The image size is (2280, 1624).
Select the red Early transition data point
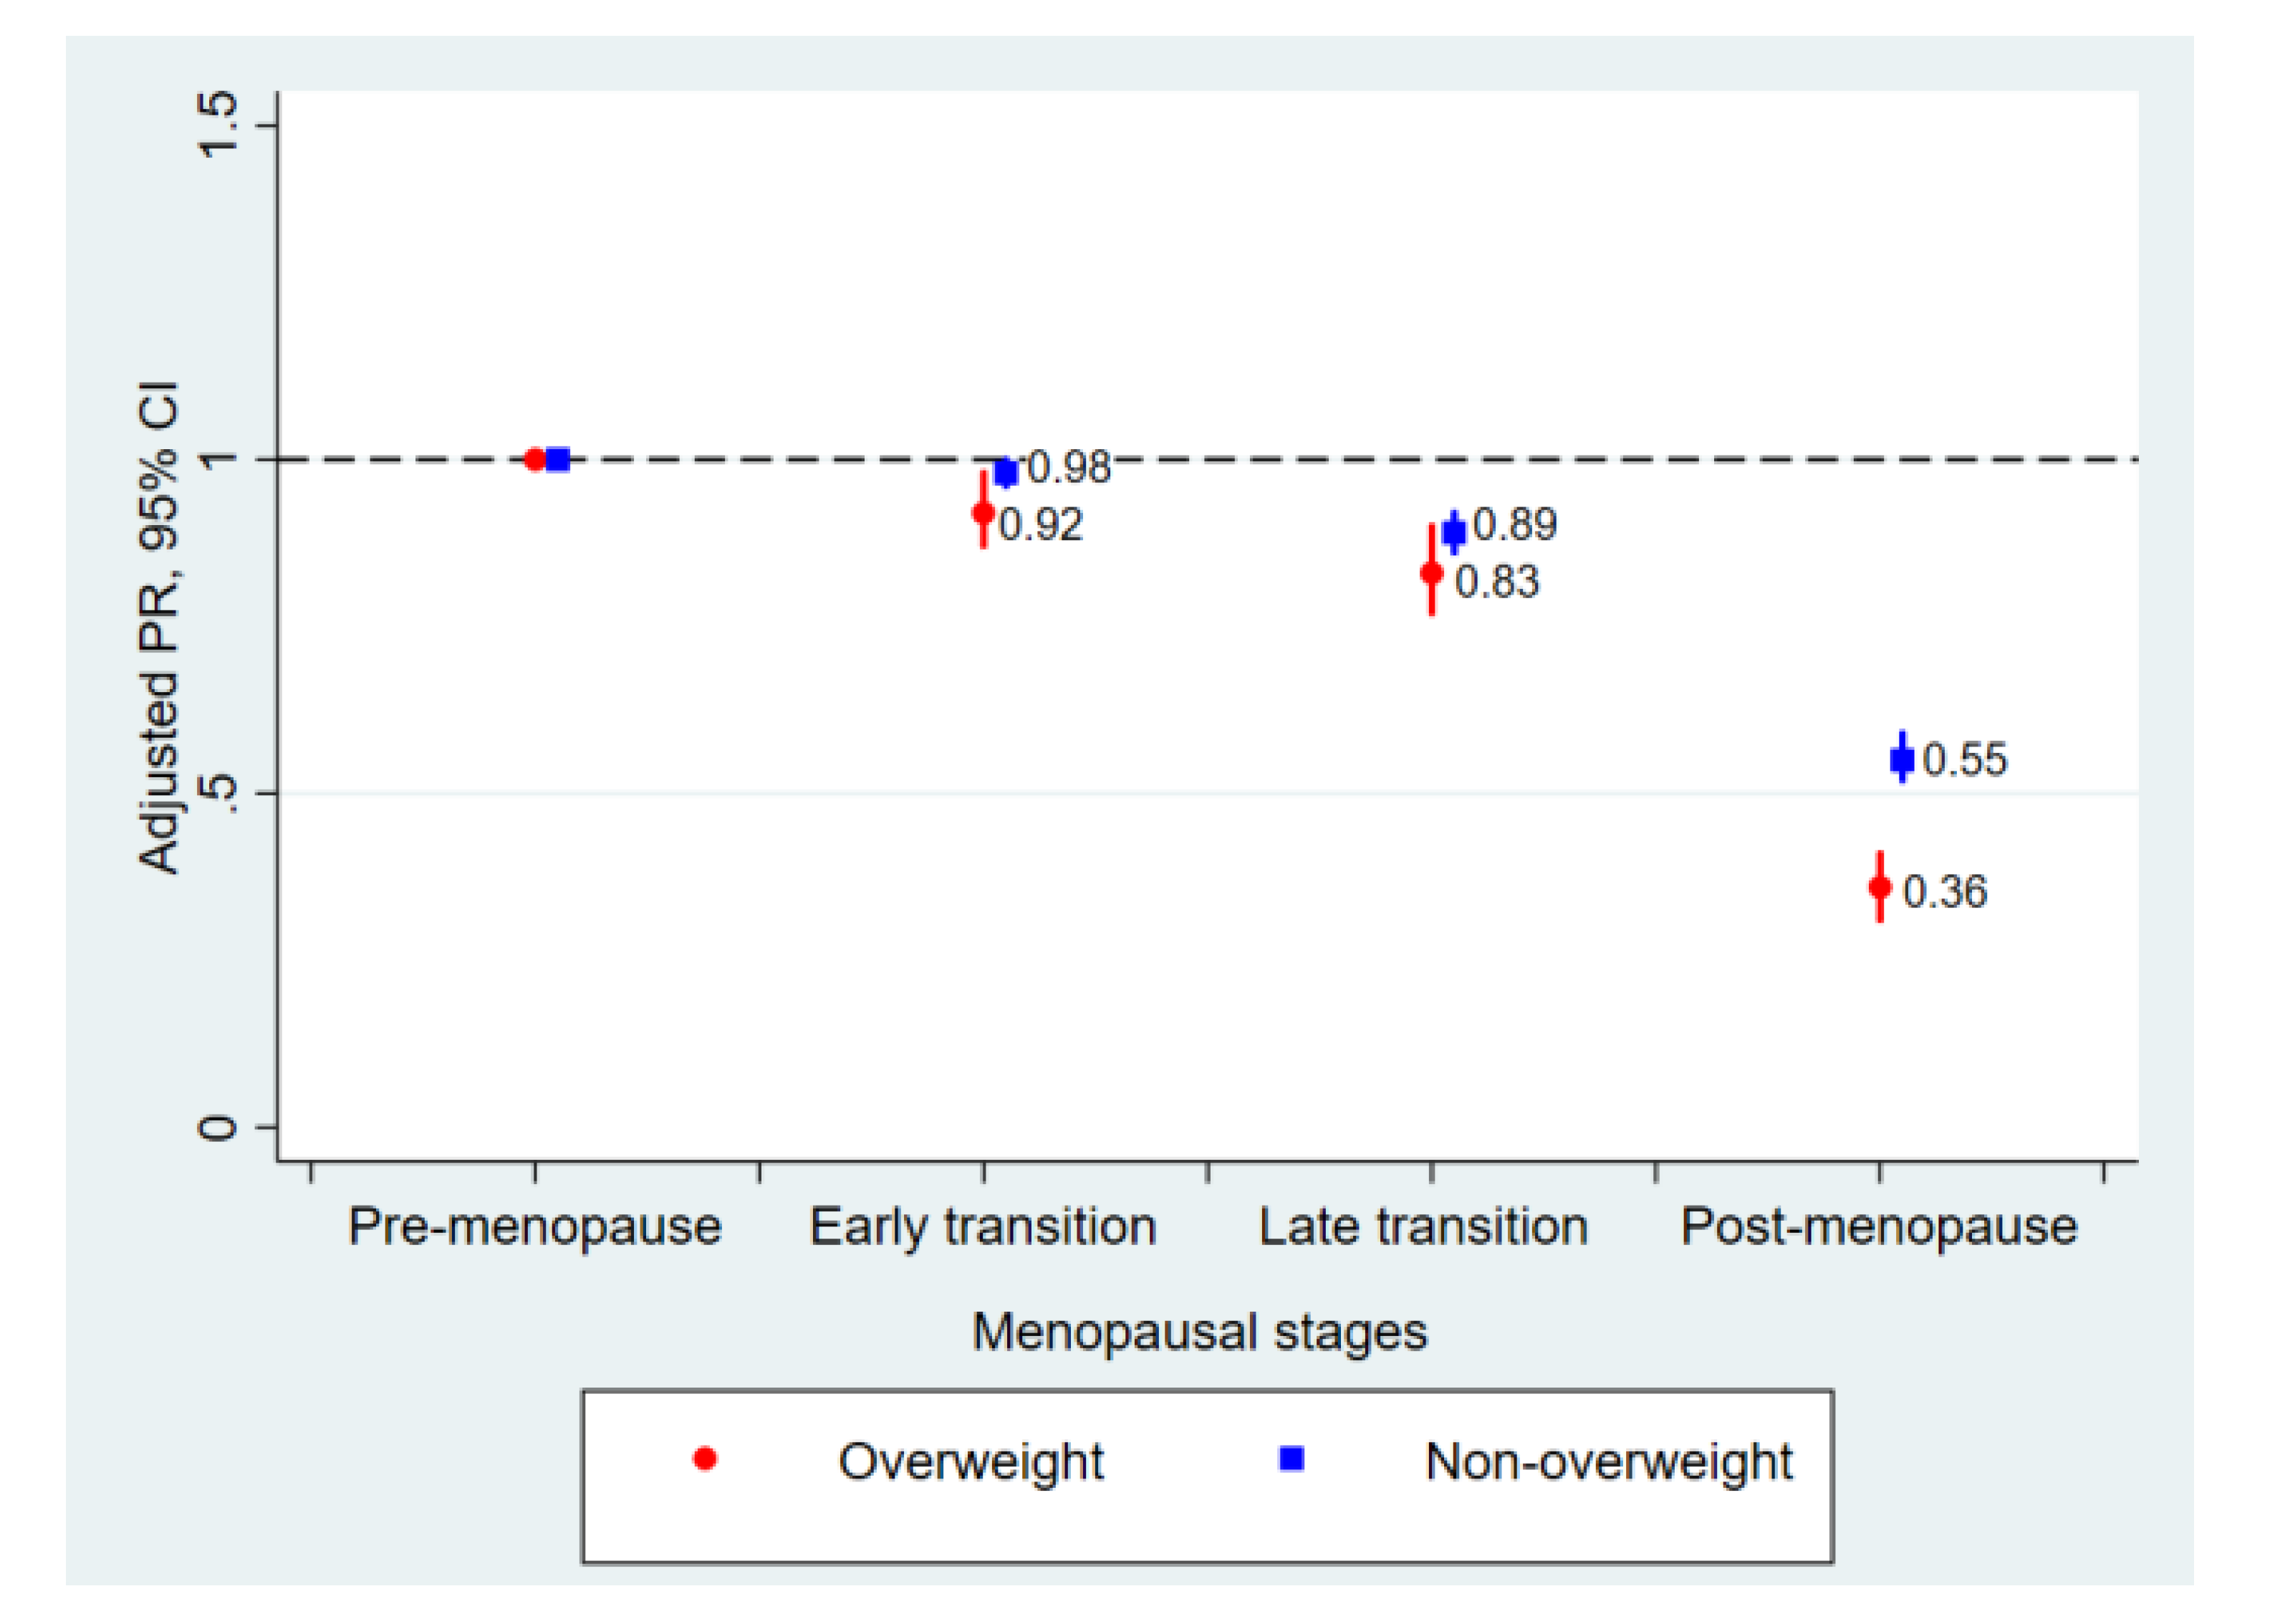tap(983, 513)
